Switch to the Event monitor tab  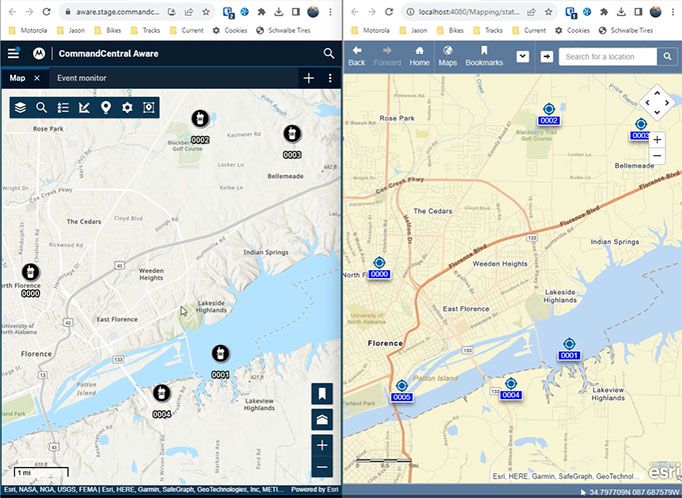coord(81,78)
